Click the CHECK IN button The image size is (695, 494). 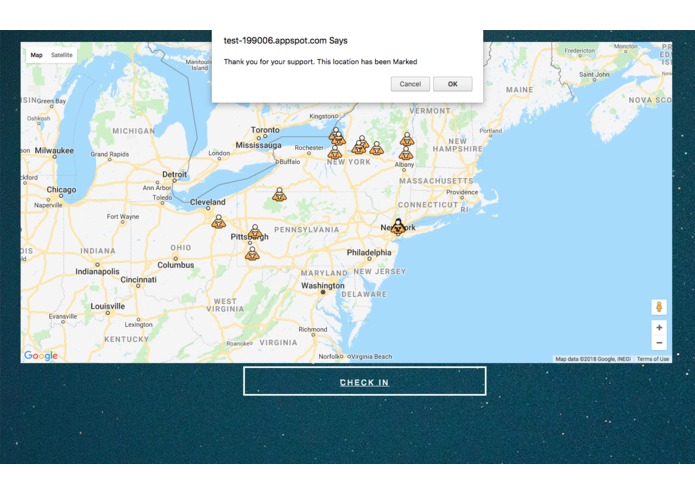click(x=364, y=381)
